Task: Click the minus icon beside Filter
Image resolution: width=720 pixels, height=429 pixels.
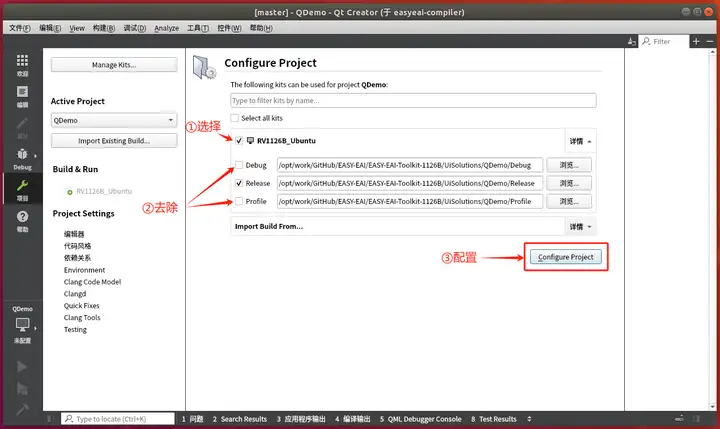Action: pyautogui.click(x=709, y=41)
